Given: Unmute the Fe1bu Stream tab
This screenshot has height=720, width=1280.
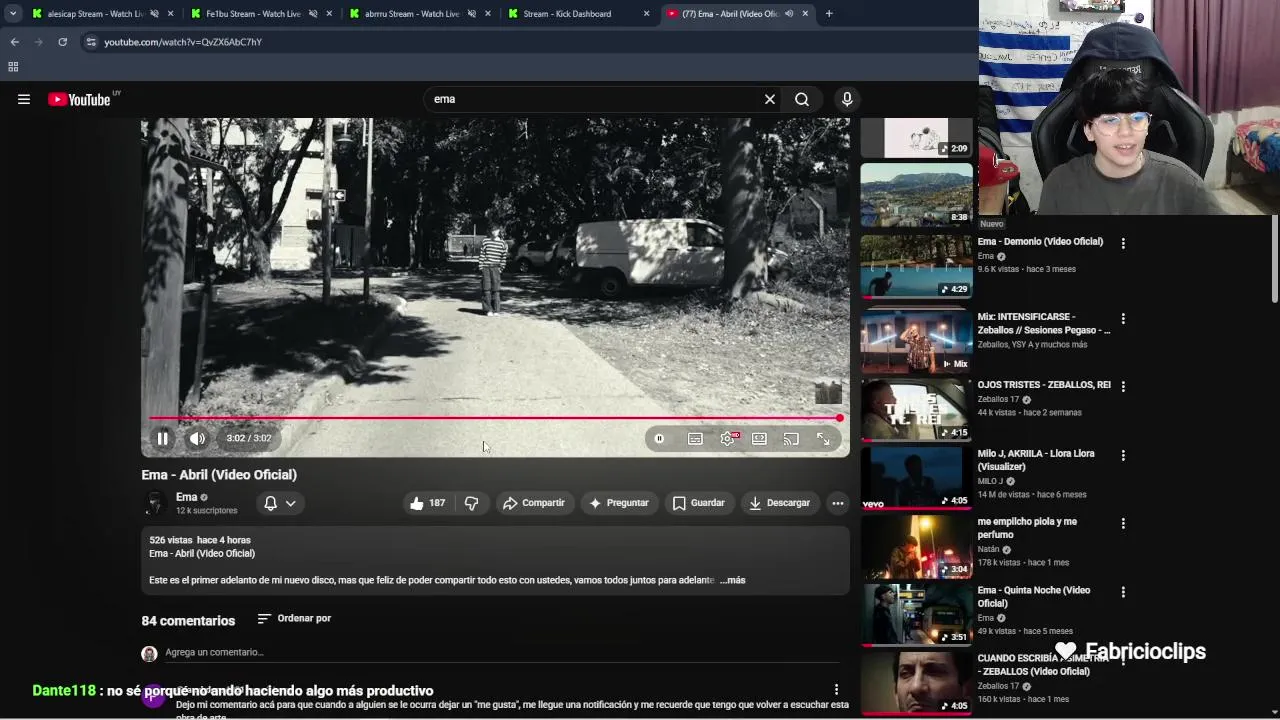Looking at the screenshot, I should click(313, 14).
